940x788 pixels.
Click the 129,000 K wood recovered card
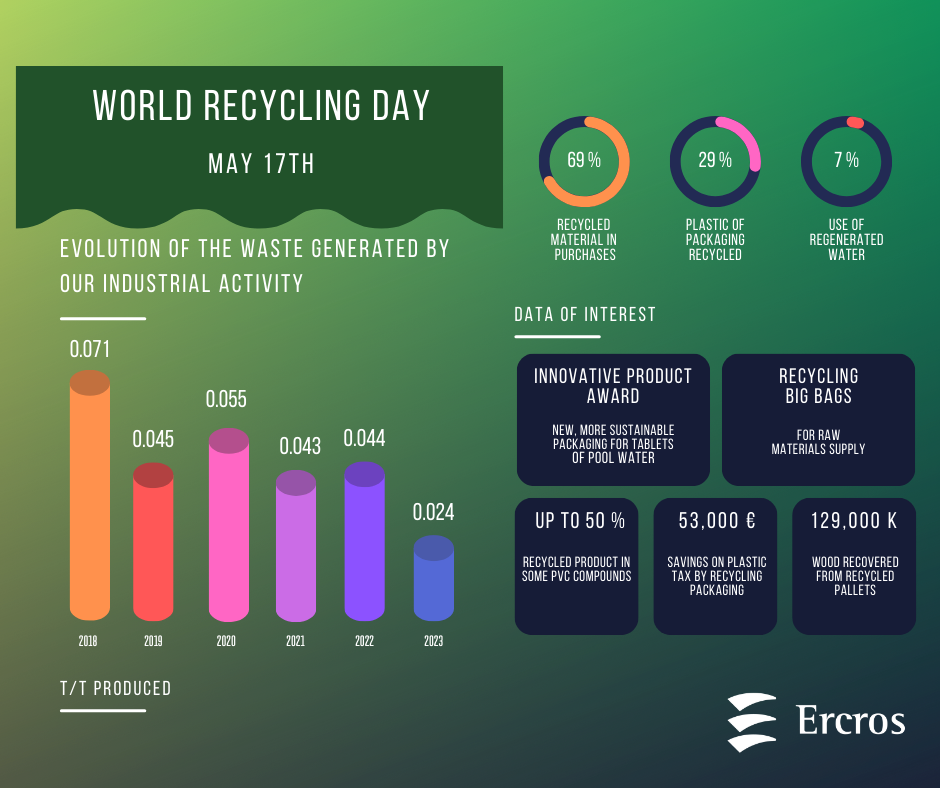(x=853, y=566)
